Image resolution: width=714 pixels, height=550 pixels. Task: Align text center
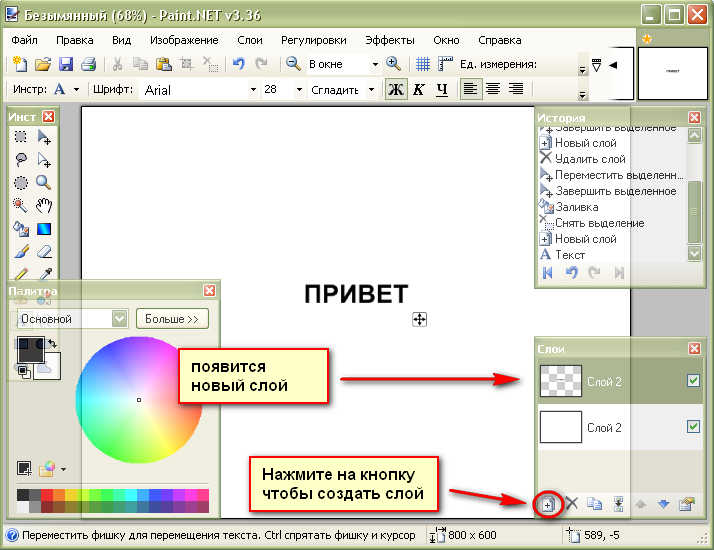click(493, 89)
